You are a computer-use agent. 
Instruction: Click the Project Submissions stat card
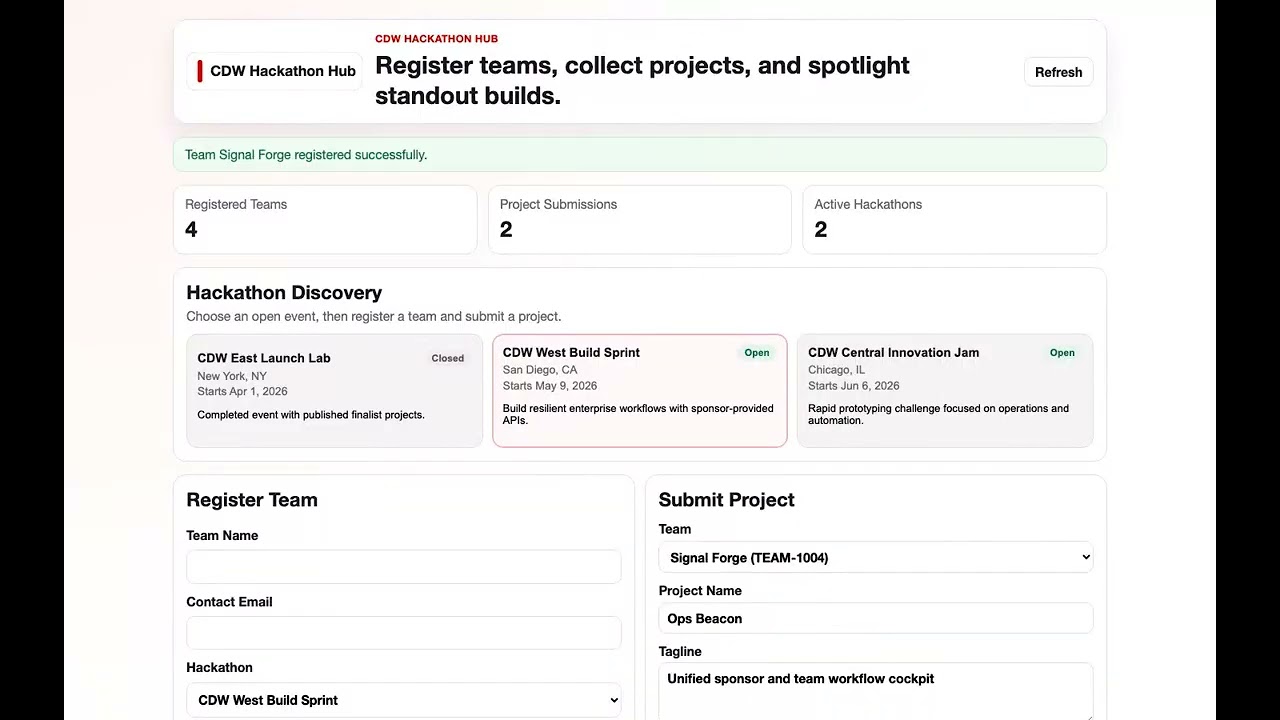pos(640,219)
